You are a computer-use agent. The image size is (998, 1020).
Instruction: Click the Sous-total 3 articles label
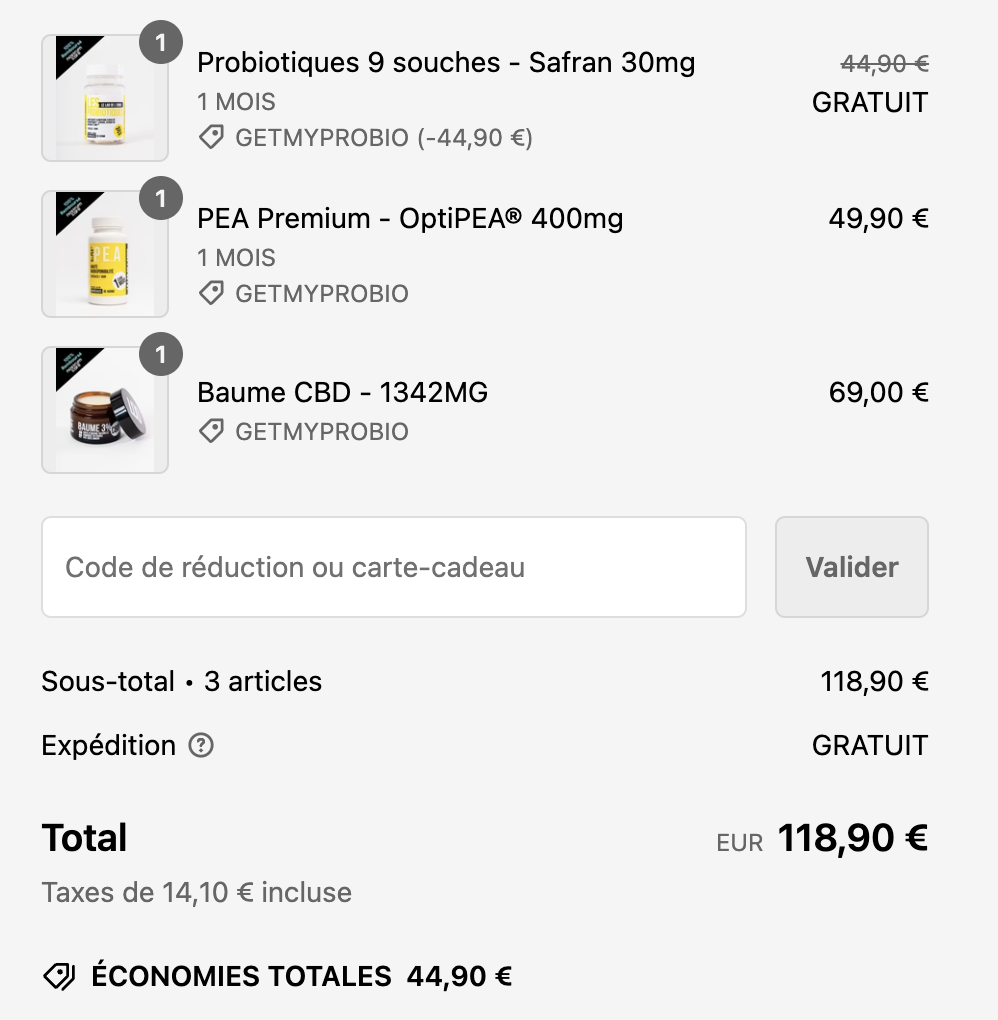click(x=182, y=682)
